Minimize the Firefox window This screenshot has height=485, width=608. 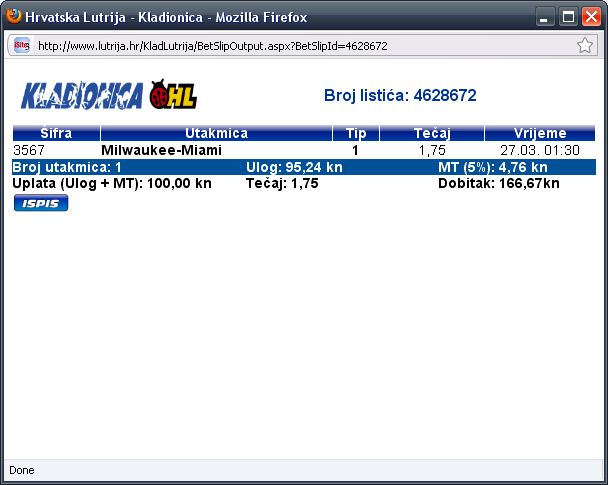point(544,17)
